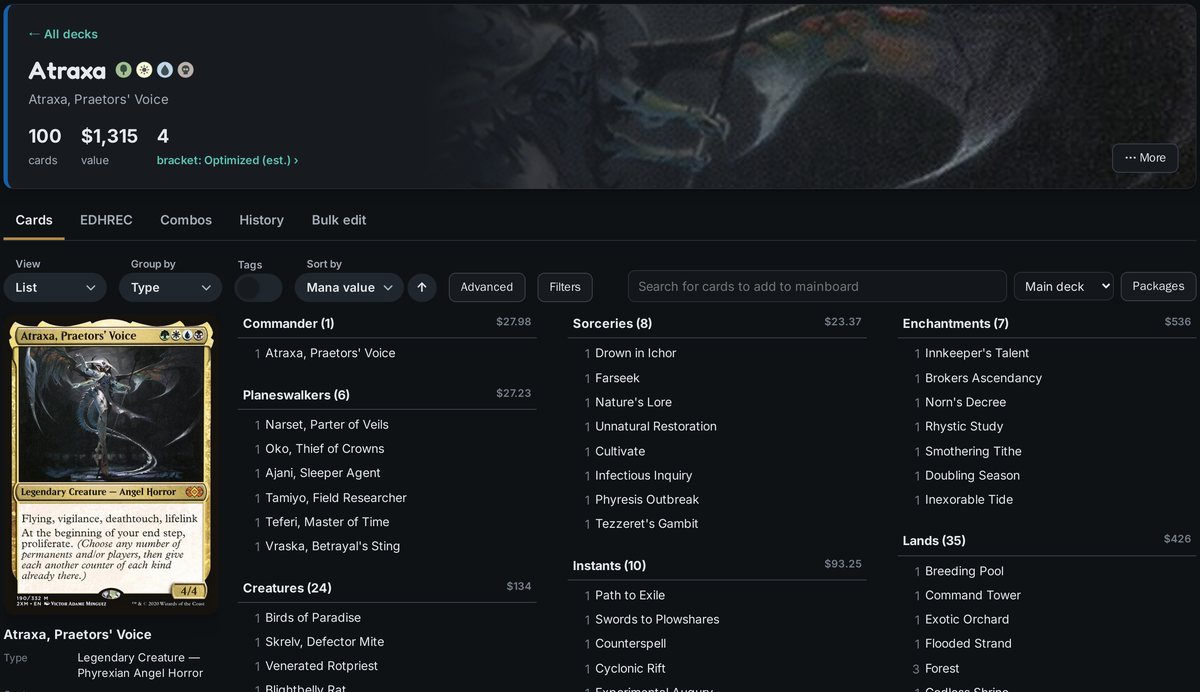Click the Atraxa, Praetors' Voice card image

[110, 465]
